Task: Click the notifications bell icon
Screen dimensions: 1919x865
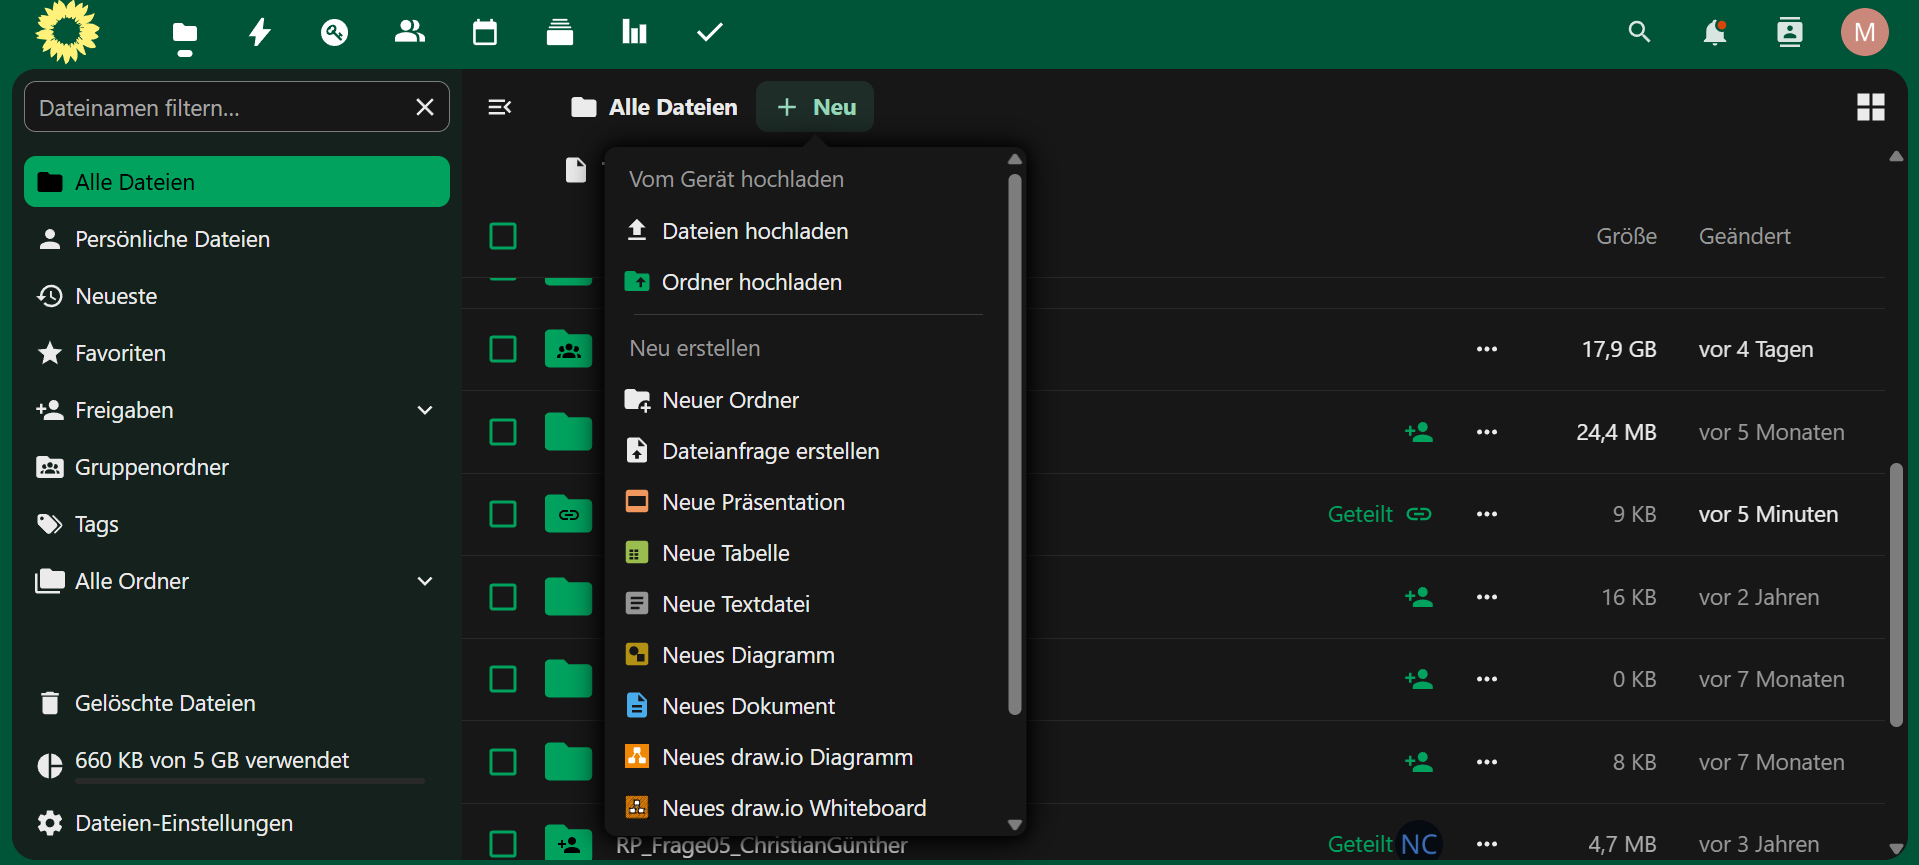Action: 1714,33
